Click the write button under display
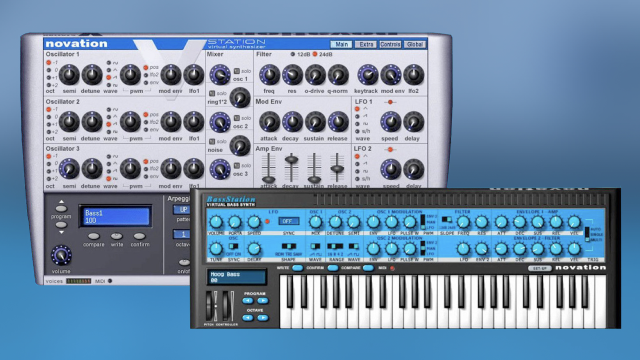The width and height of the screenshot is (640, 360). click(x=117, y=236)
